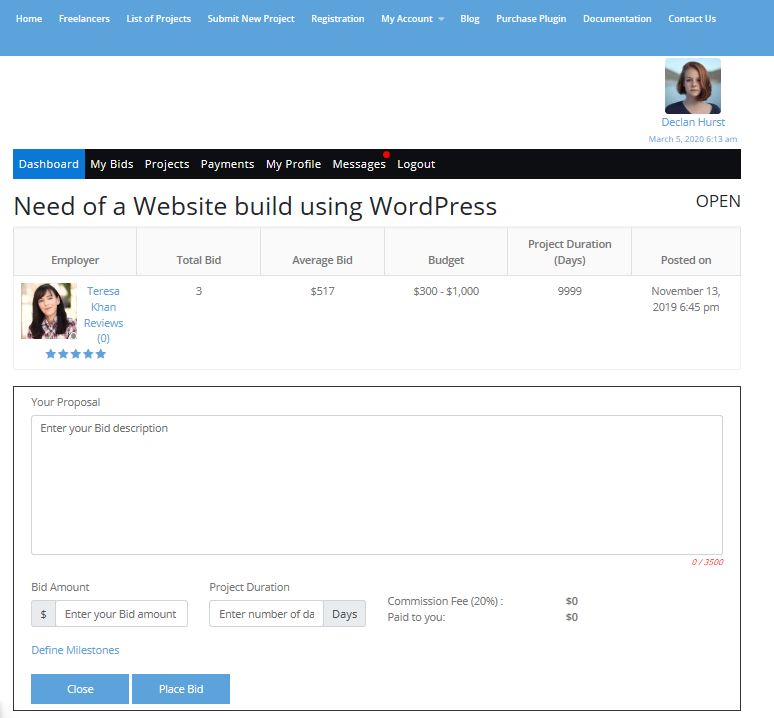This screenshot has width=774, height=718.
Task: Go to the Payments tab
Action: tap(227, 164)
